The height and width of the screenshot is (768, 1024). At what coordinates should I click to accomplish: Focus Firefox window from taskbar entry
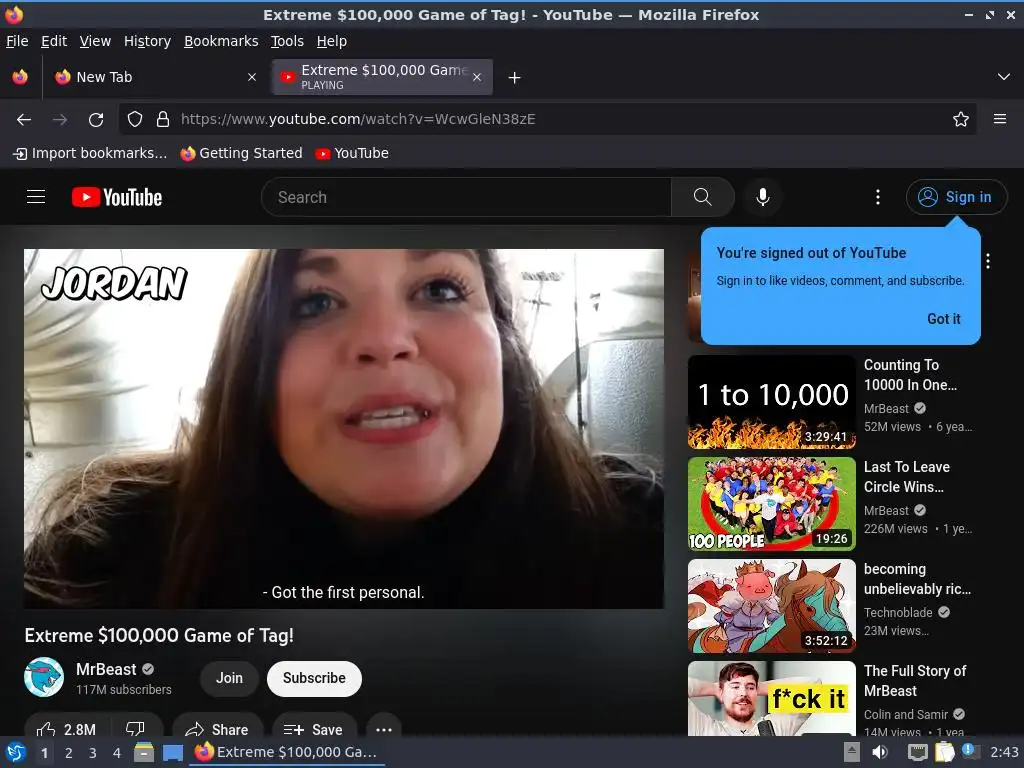click(x=287, y=752)
